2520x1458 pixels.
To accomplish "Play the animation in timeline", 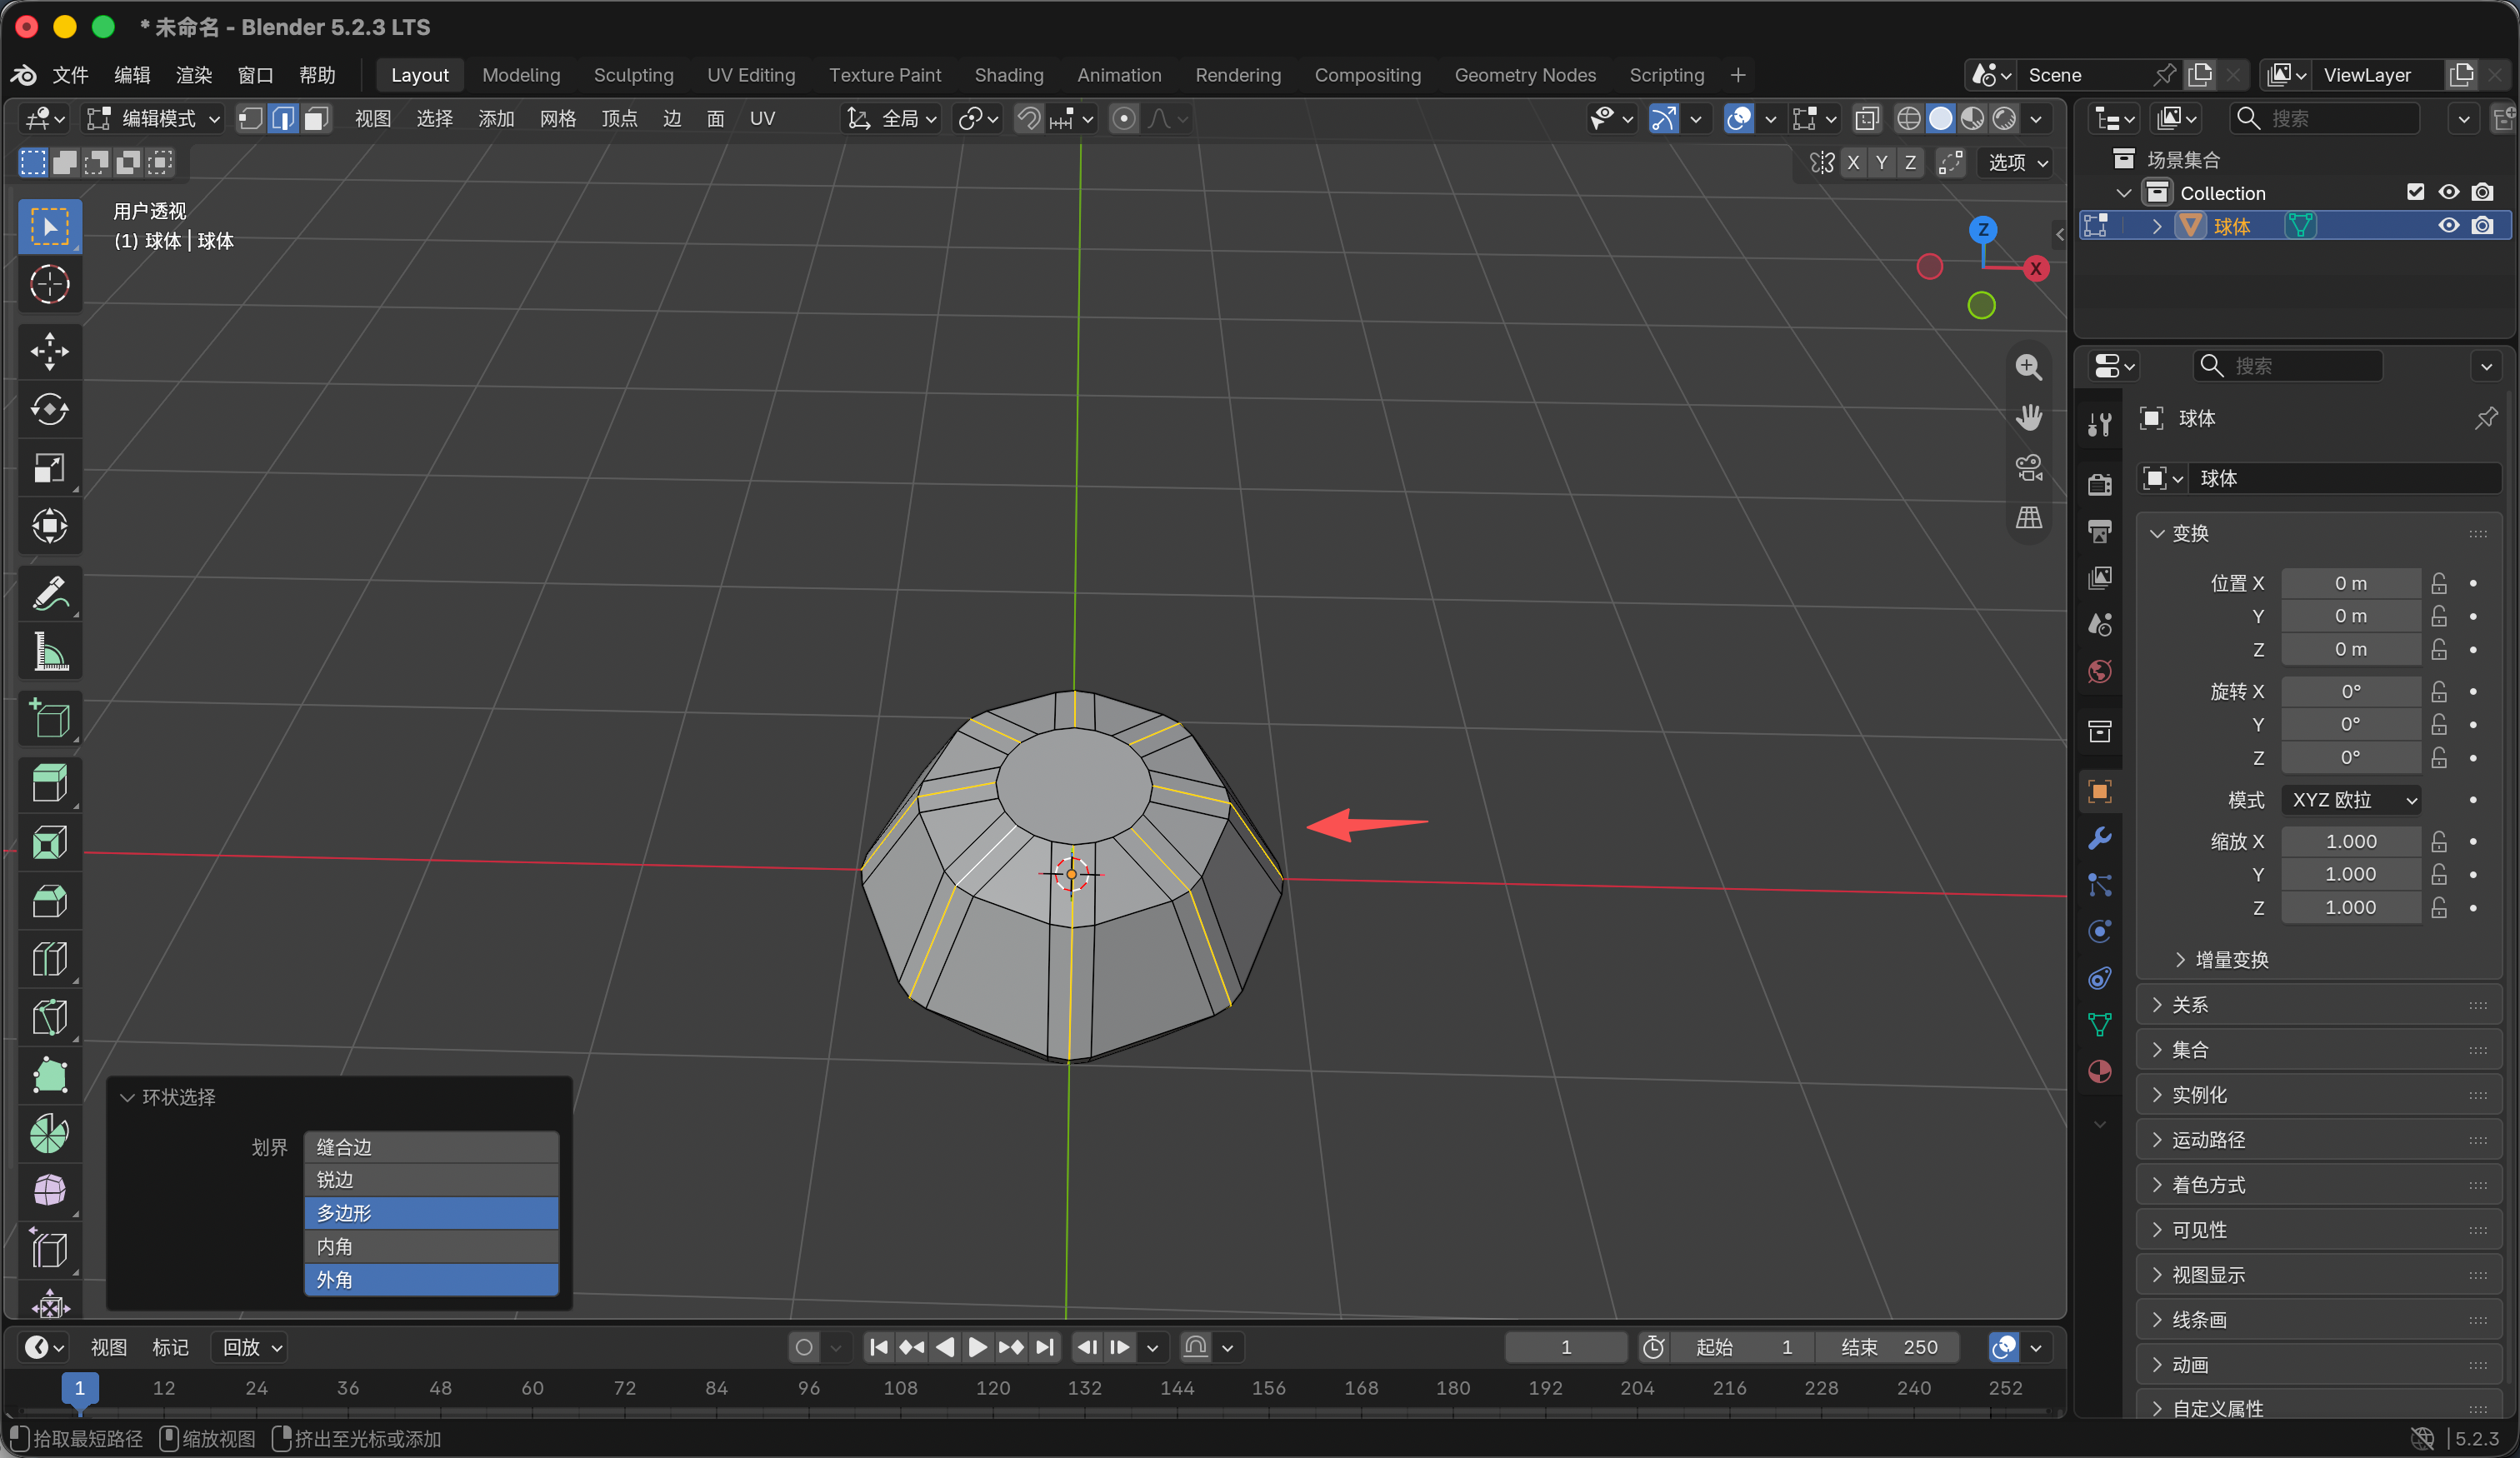I will (x=977, y=1348).
